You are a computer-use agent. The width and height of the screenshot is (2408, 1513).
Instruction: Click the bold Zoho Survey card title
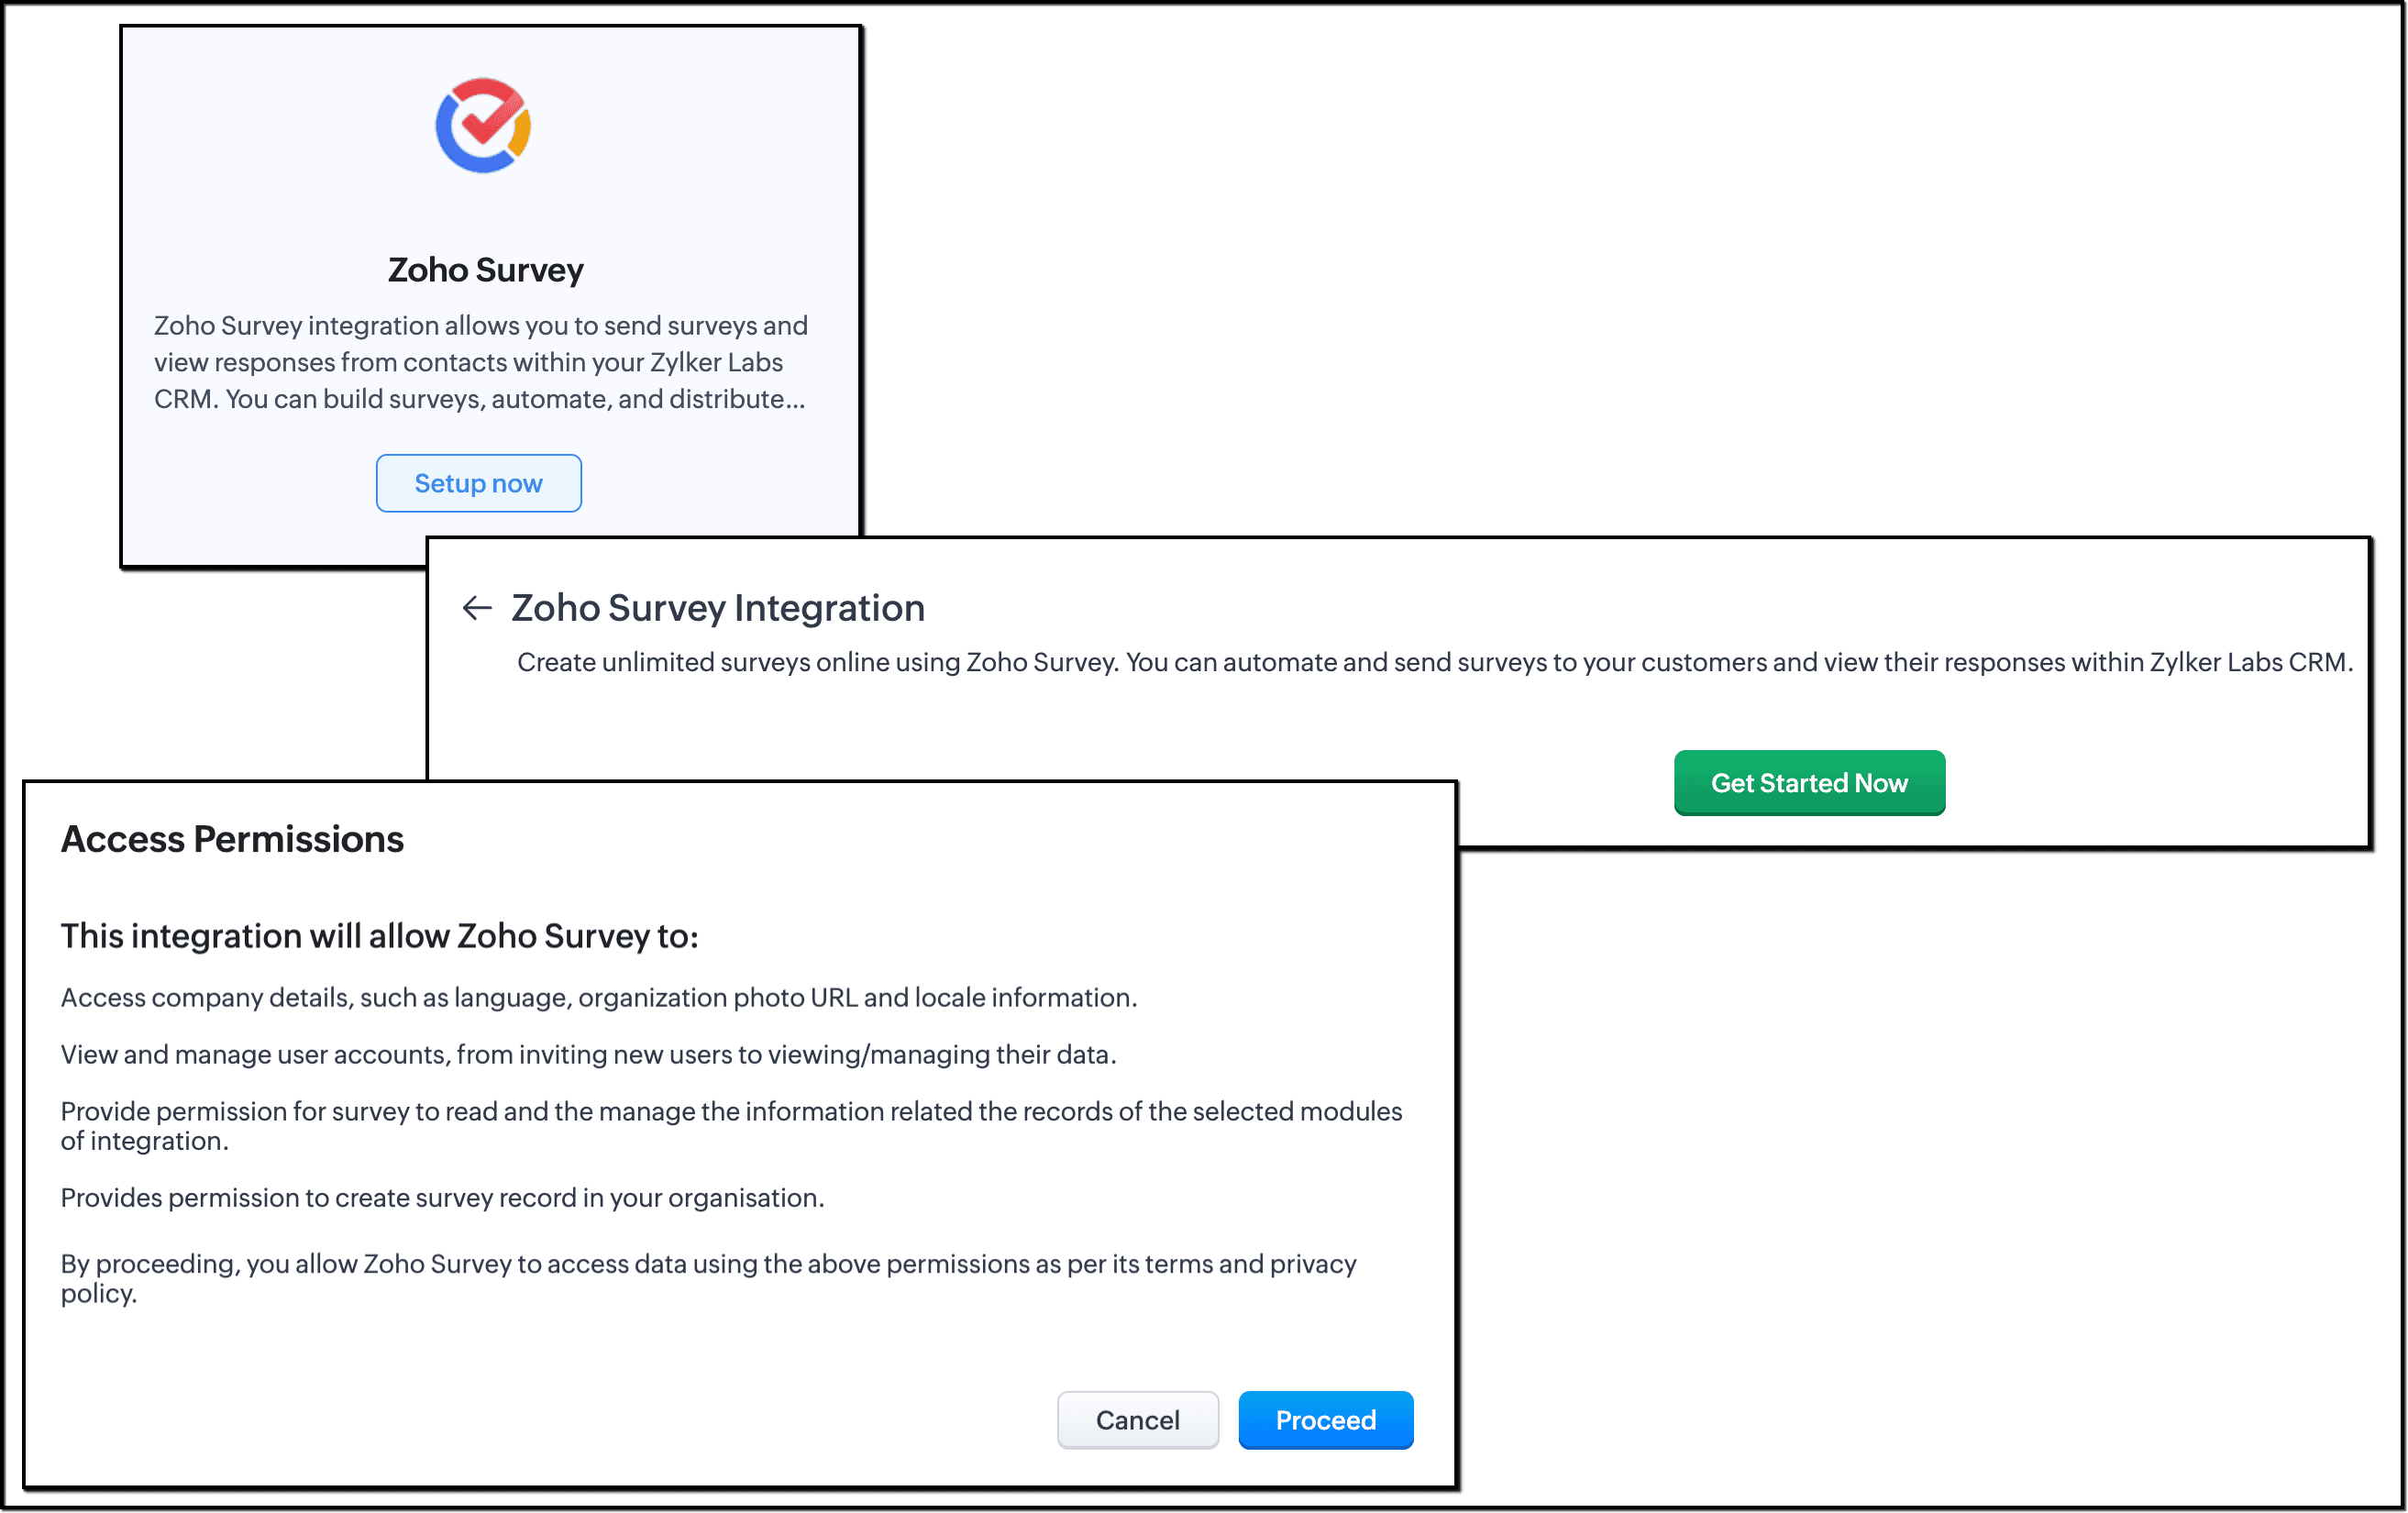pos(485,270)
